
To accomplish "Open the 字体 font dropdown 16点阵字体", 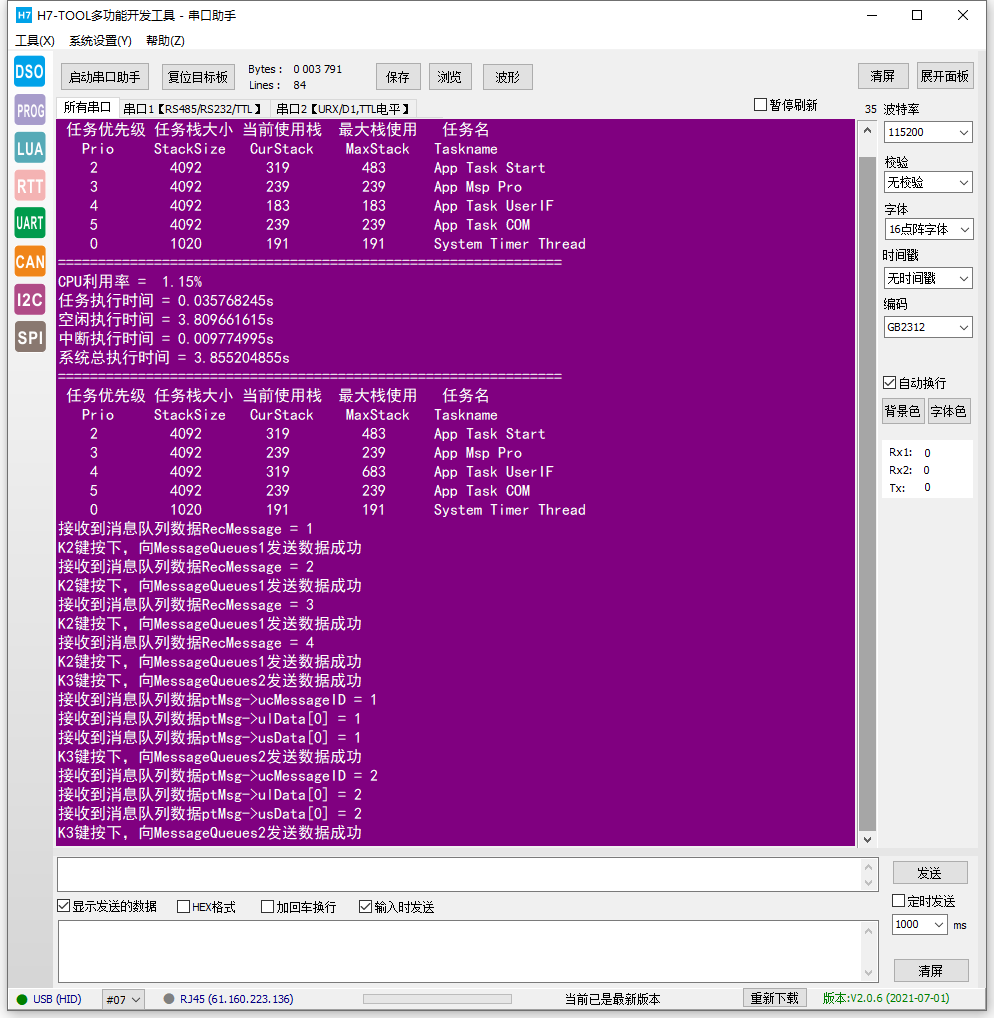I will (928, 229).
